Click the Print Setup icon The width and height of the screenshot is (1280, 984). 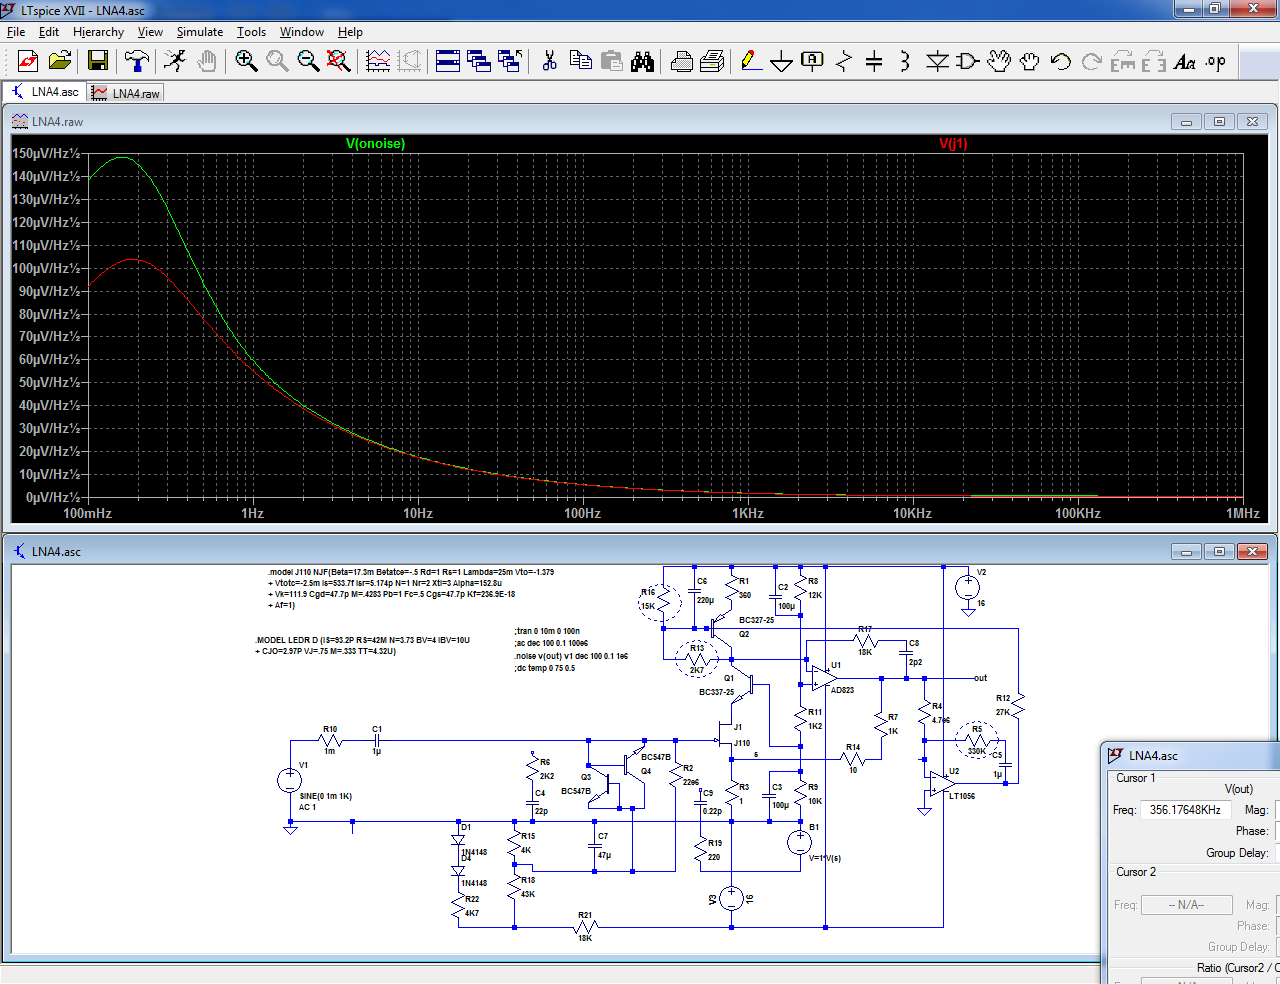[x=712, y=61]
